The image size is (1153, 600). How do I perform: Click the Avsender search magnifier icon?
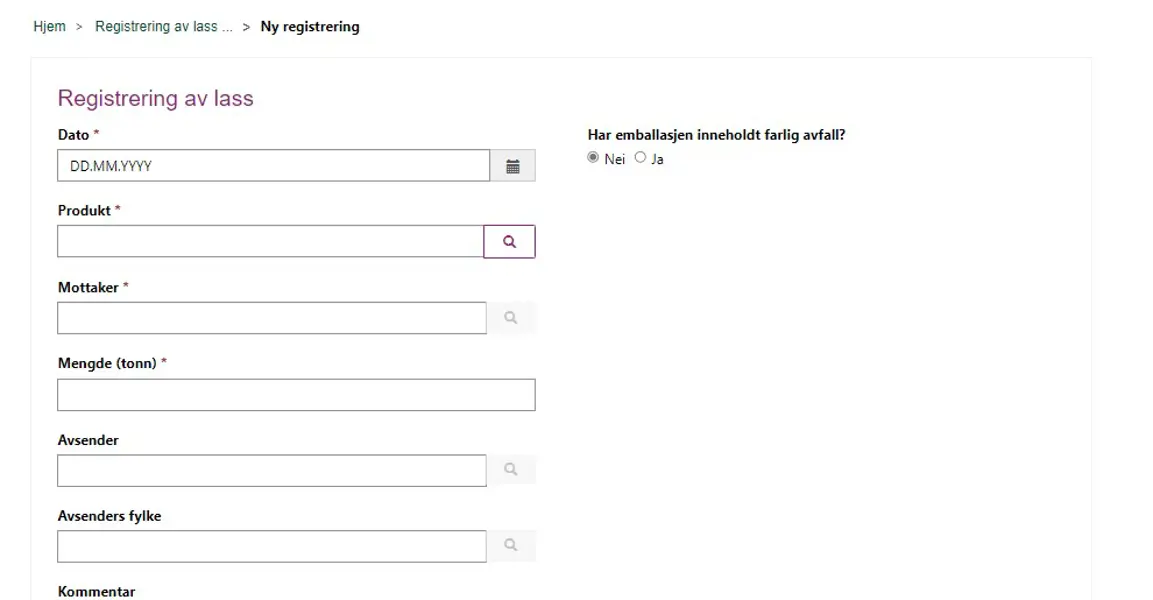[x=511, y=470]
